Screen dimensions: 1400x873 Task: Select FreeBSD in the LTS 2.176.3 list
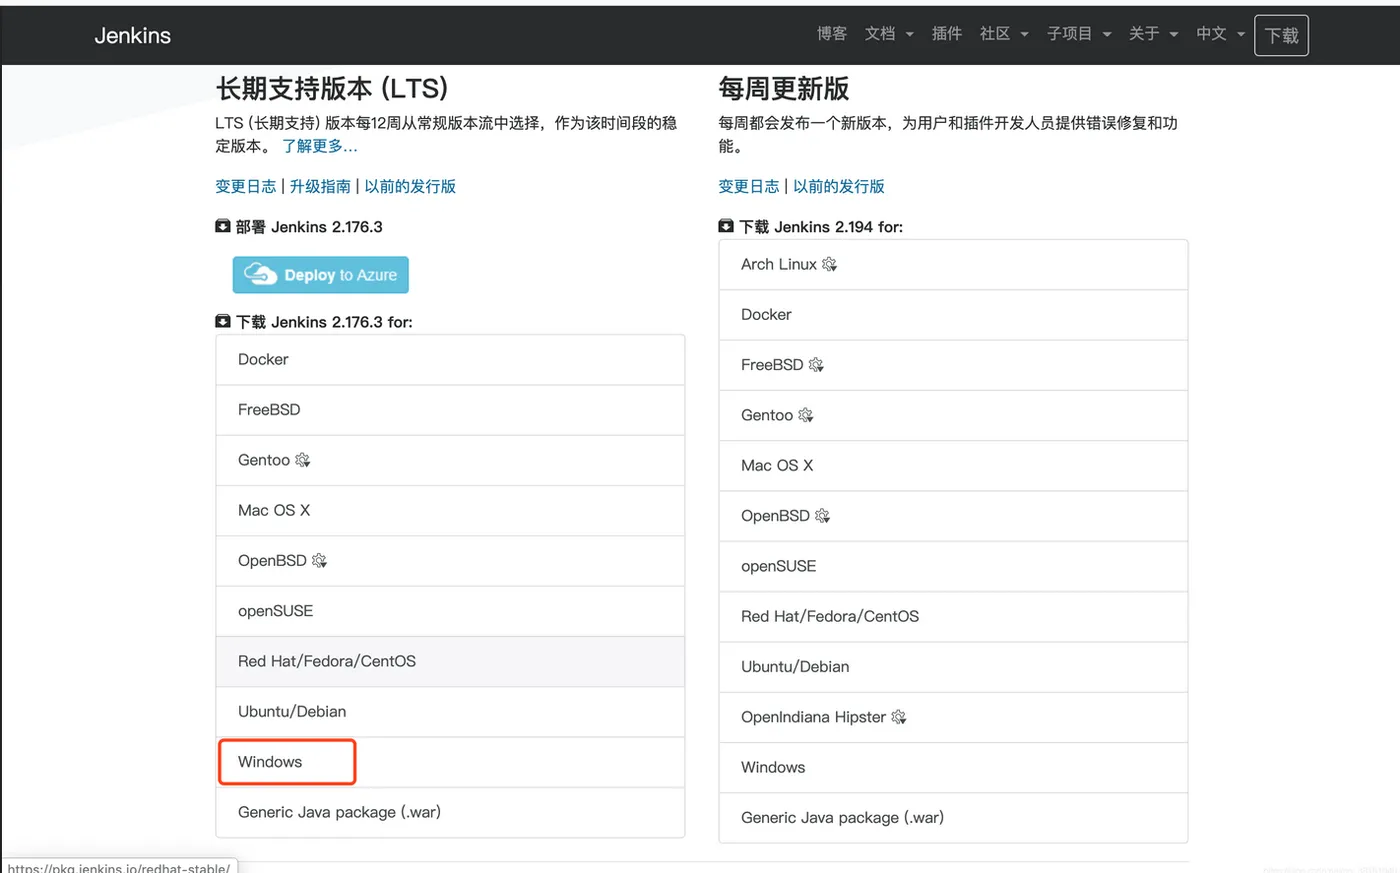[x=450, y=410]
